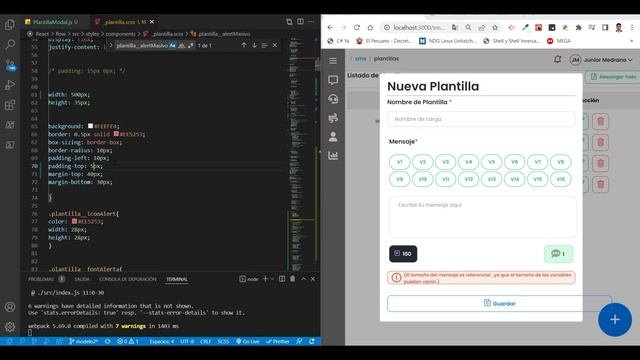
Task: Open the chat messages sidebar icon
Action: click(x=333, y=80)
